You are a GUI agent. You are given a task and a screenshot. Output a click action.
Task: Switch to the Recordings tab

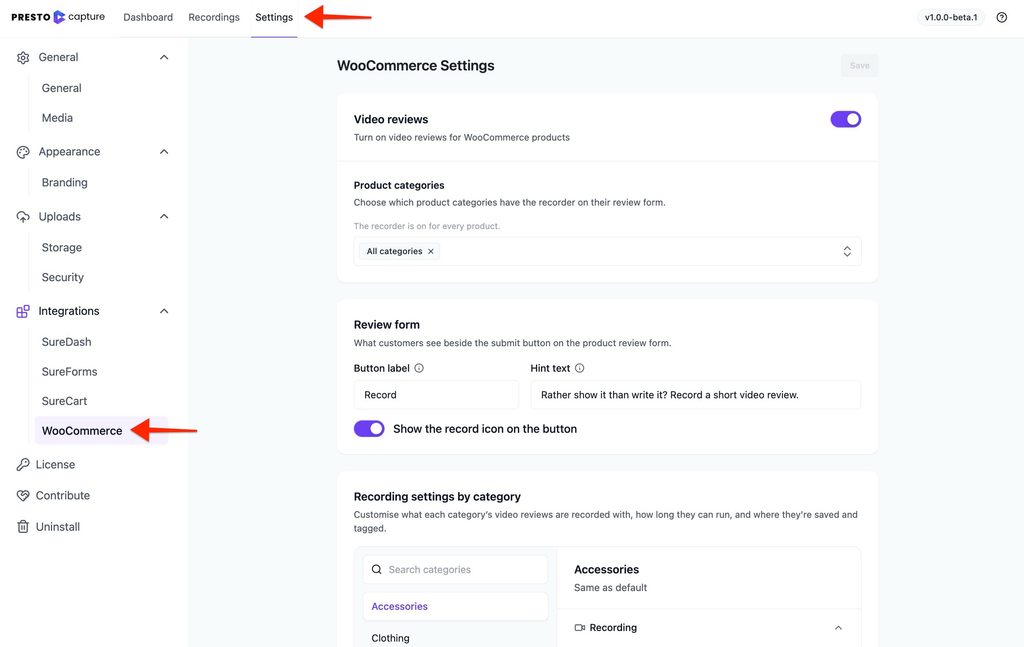click(x=214, y=18)
